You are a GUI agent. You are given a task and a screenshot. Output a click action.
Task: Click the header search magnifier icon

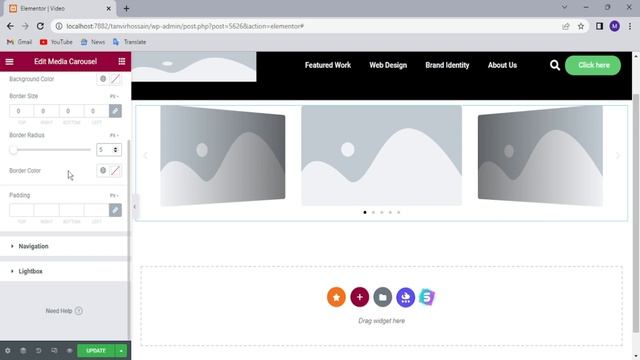click(x=555, y=65)
